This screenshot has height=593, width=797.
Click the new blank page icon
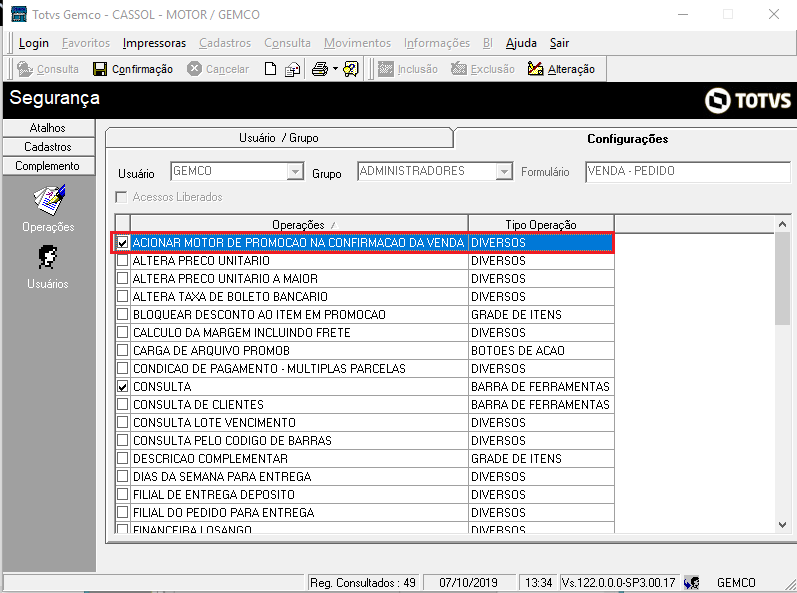click(x=270, y=69)
